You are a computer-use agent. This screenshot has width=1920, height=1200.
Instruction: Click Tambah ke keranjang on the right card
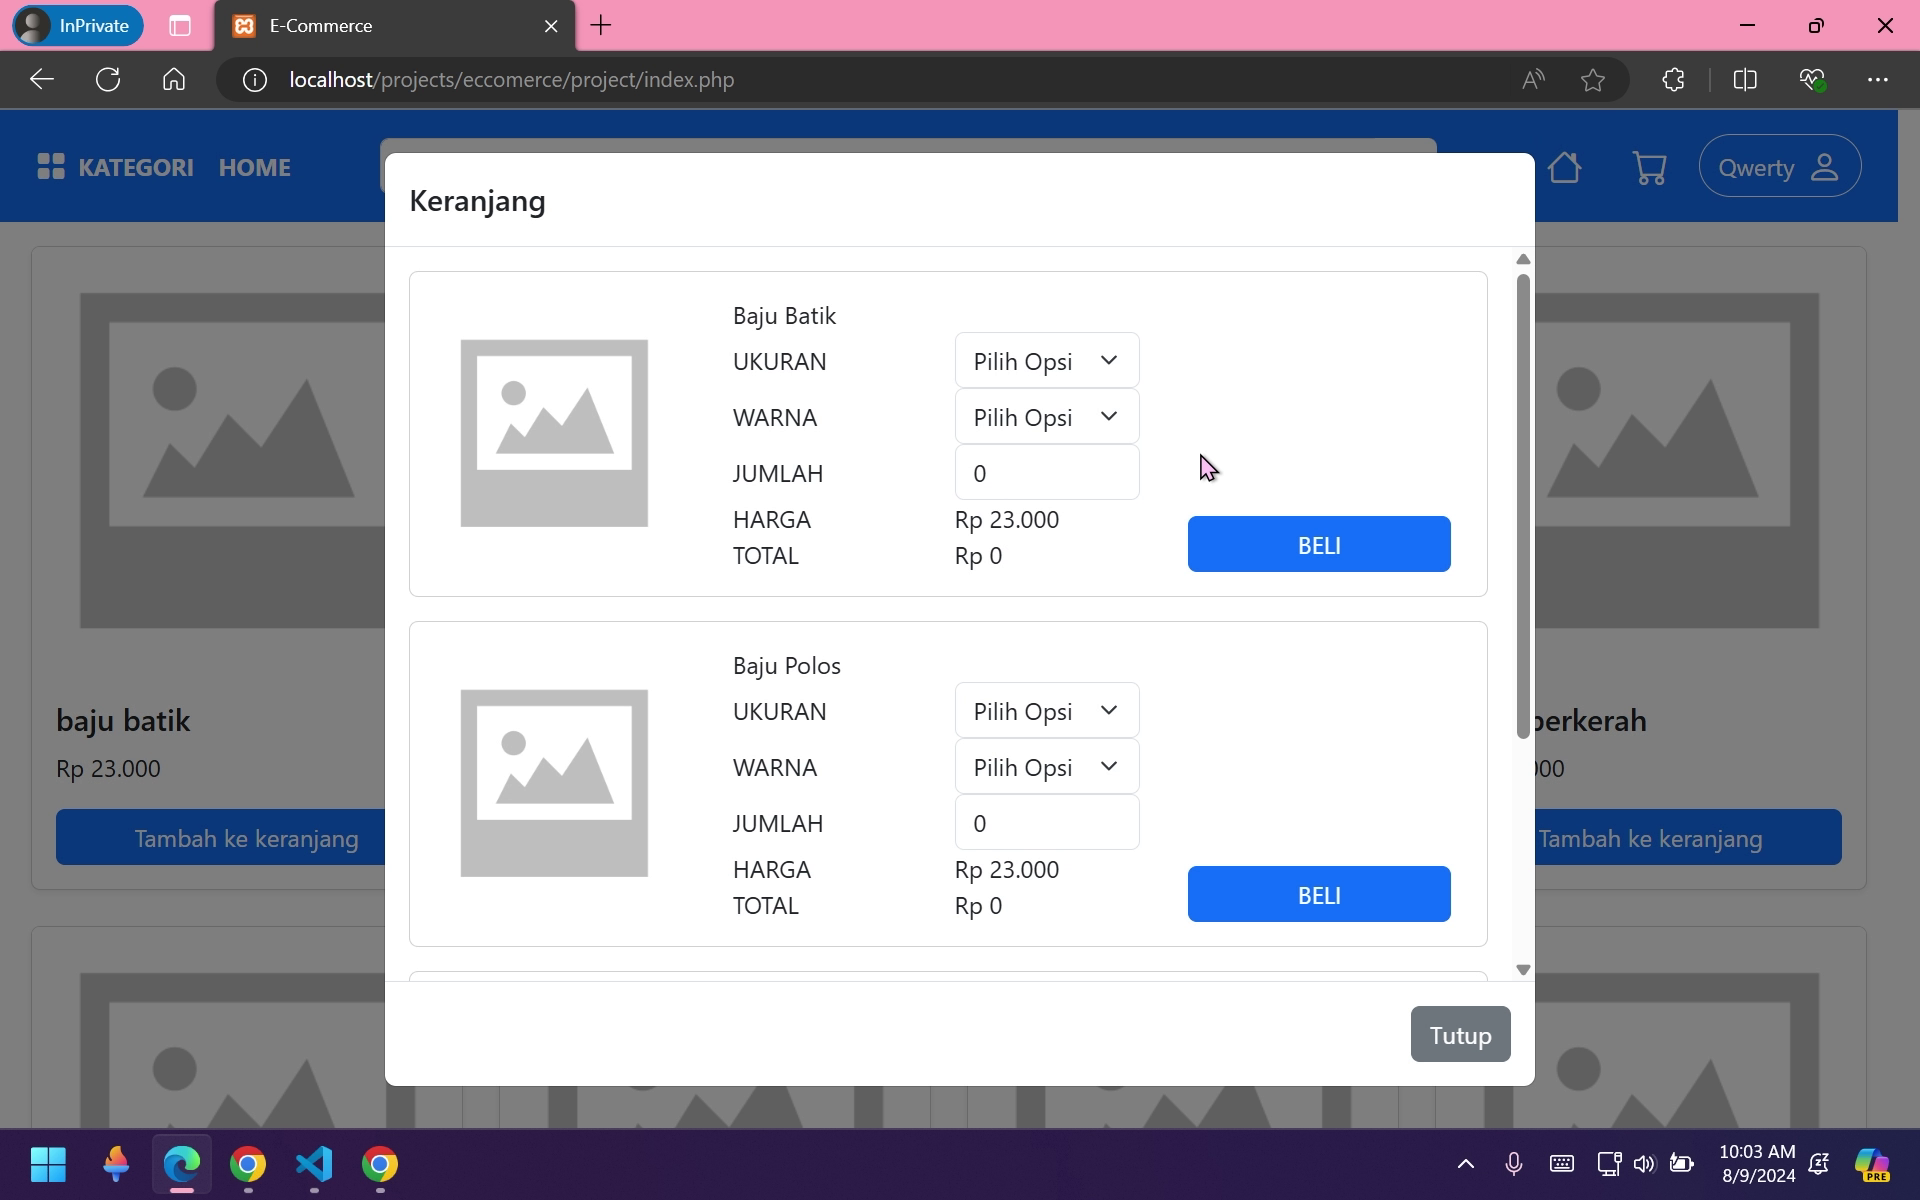coord(1688,838)
